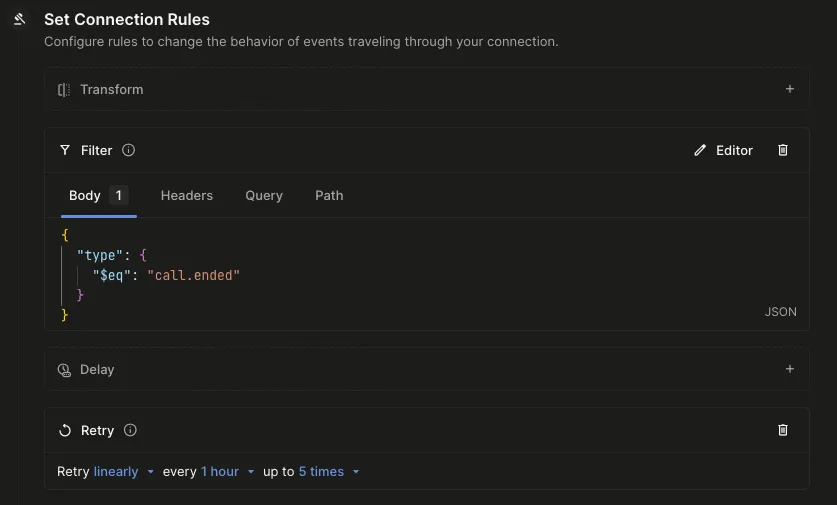The height and width of the screenshot is (505, 837).
Task: Delete the Filter rule with trash icon
Action: pos(783,151)
